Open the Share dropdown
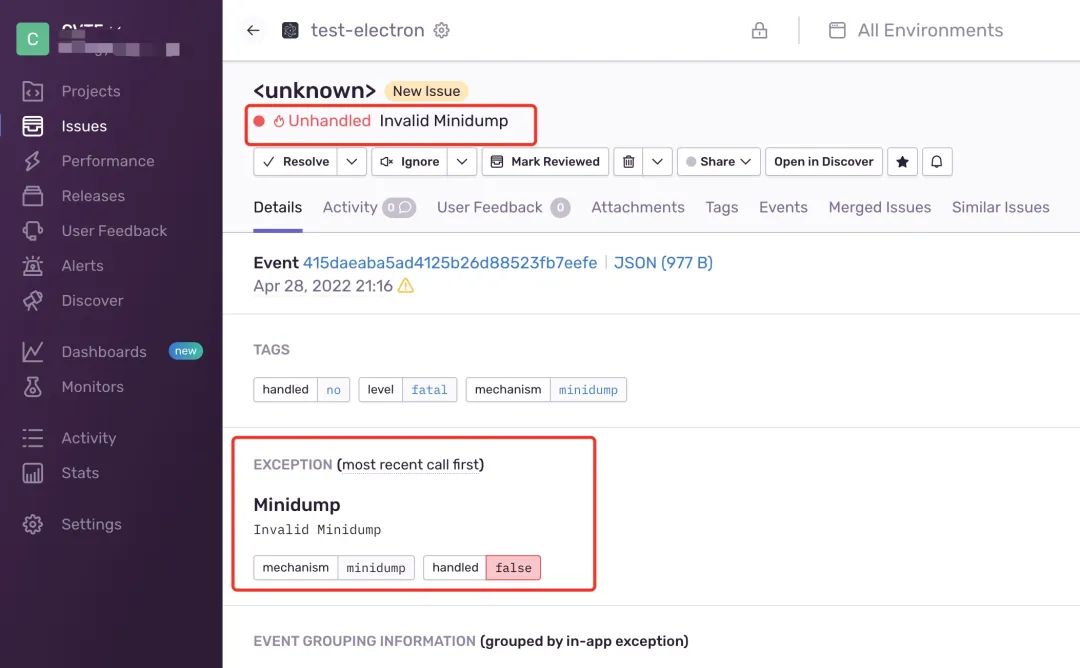Viewport: 1080px width, 668px height. [718, 162]
